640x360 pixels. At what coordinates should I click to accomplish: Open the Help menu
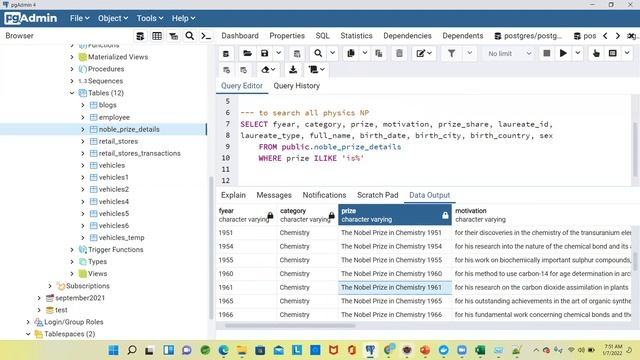[183, 18]
